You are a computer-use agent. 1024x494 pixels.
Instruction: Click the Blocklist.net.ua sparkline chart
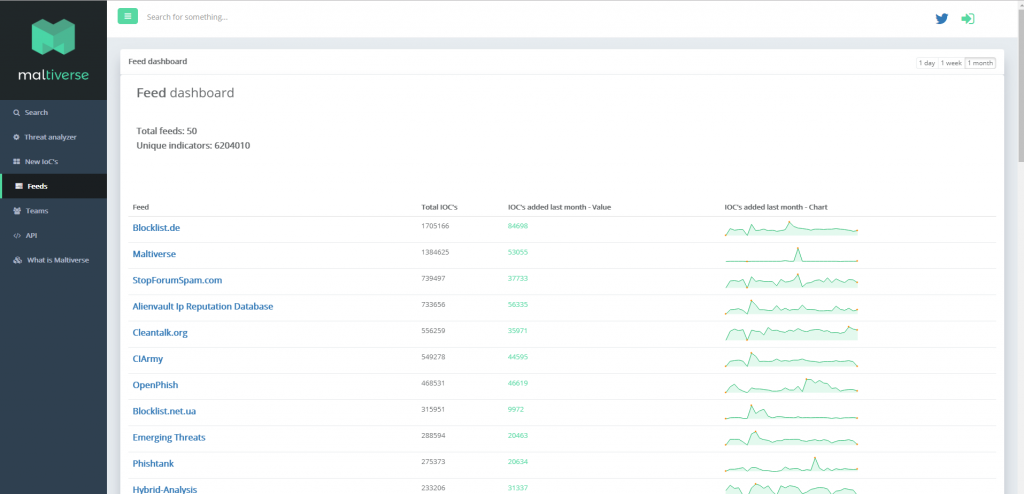point(791,412)
